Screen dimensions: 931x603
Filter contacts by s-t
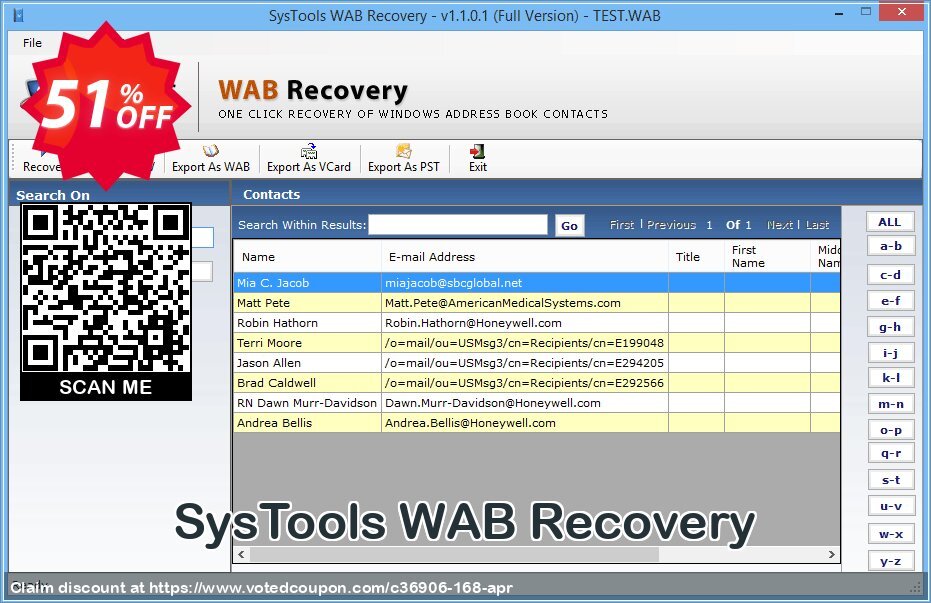click(x=891, y=480)
